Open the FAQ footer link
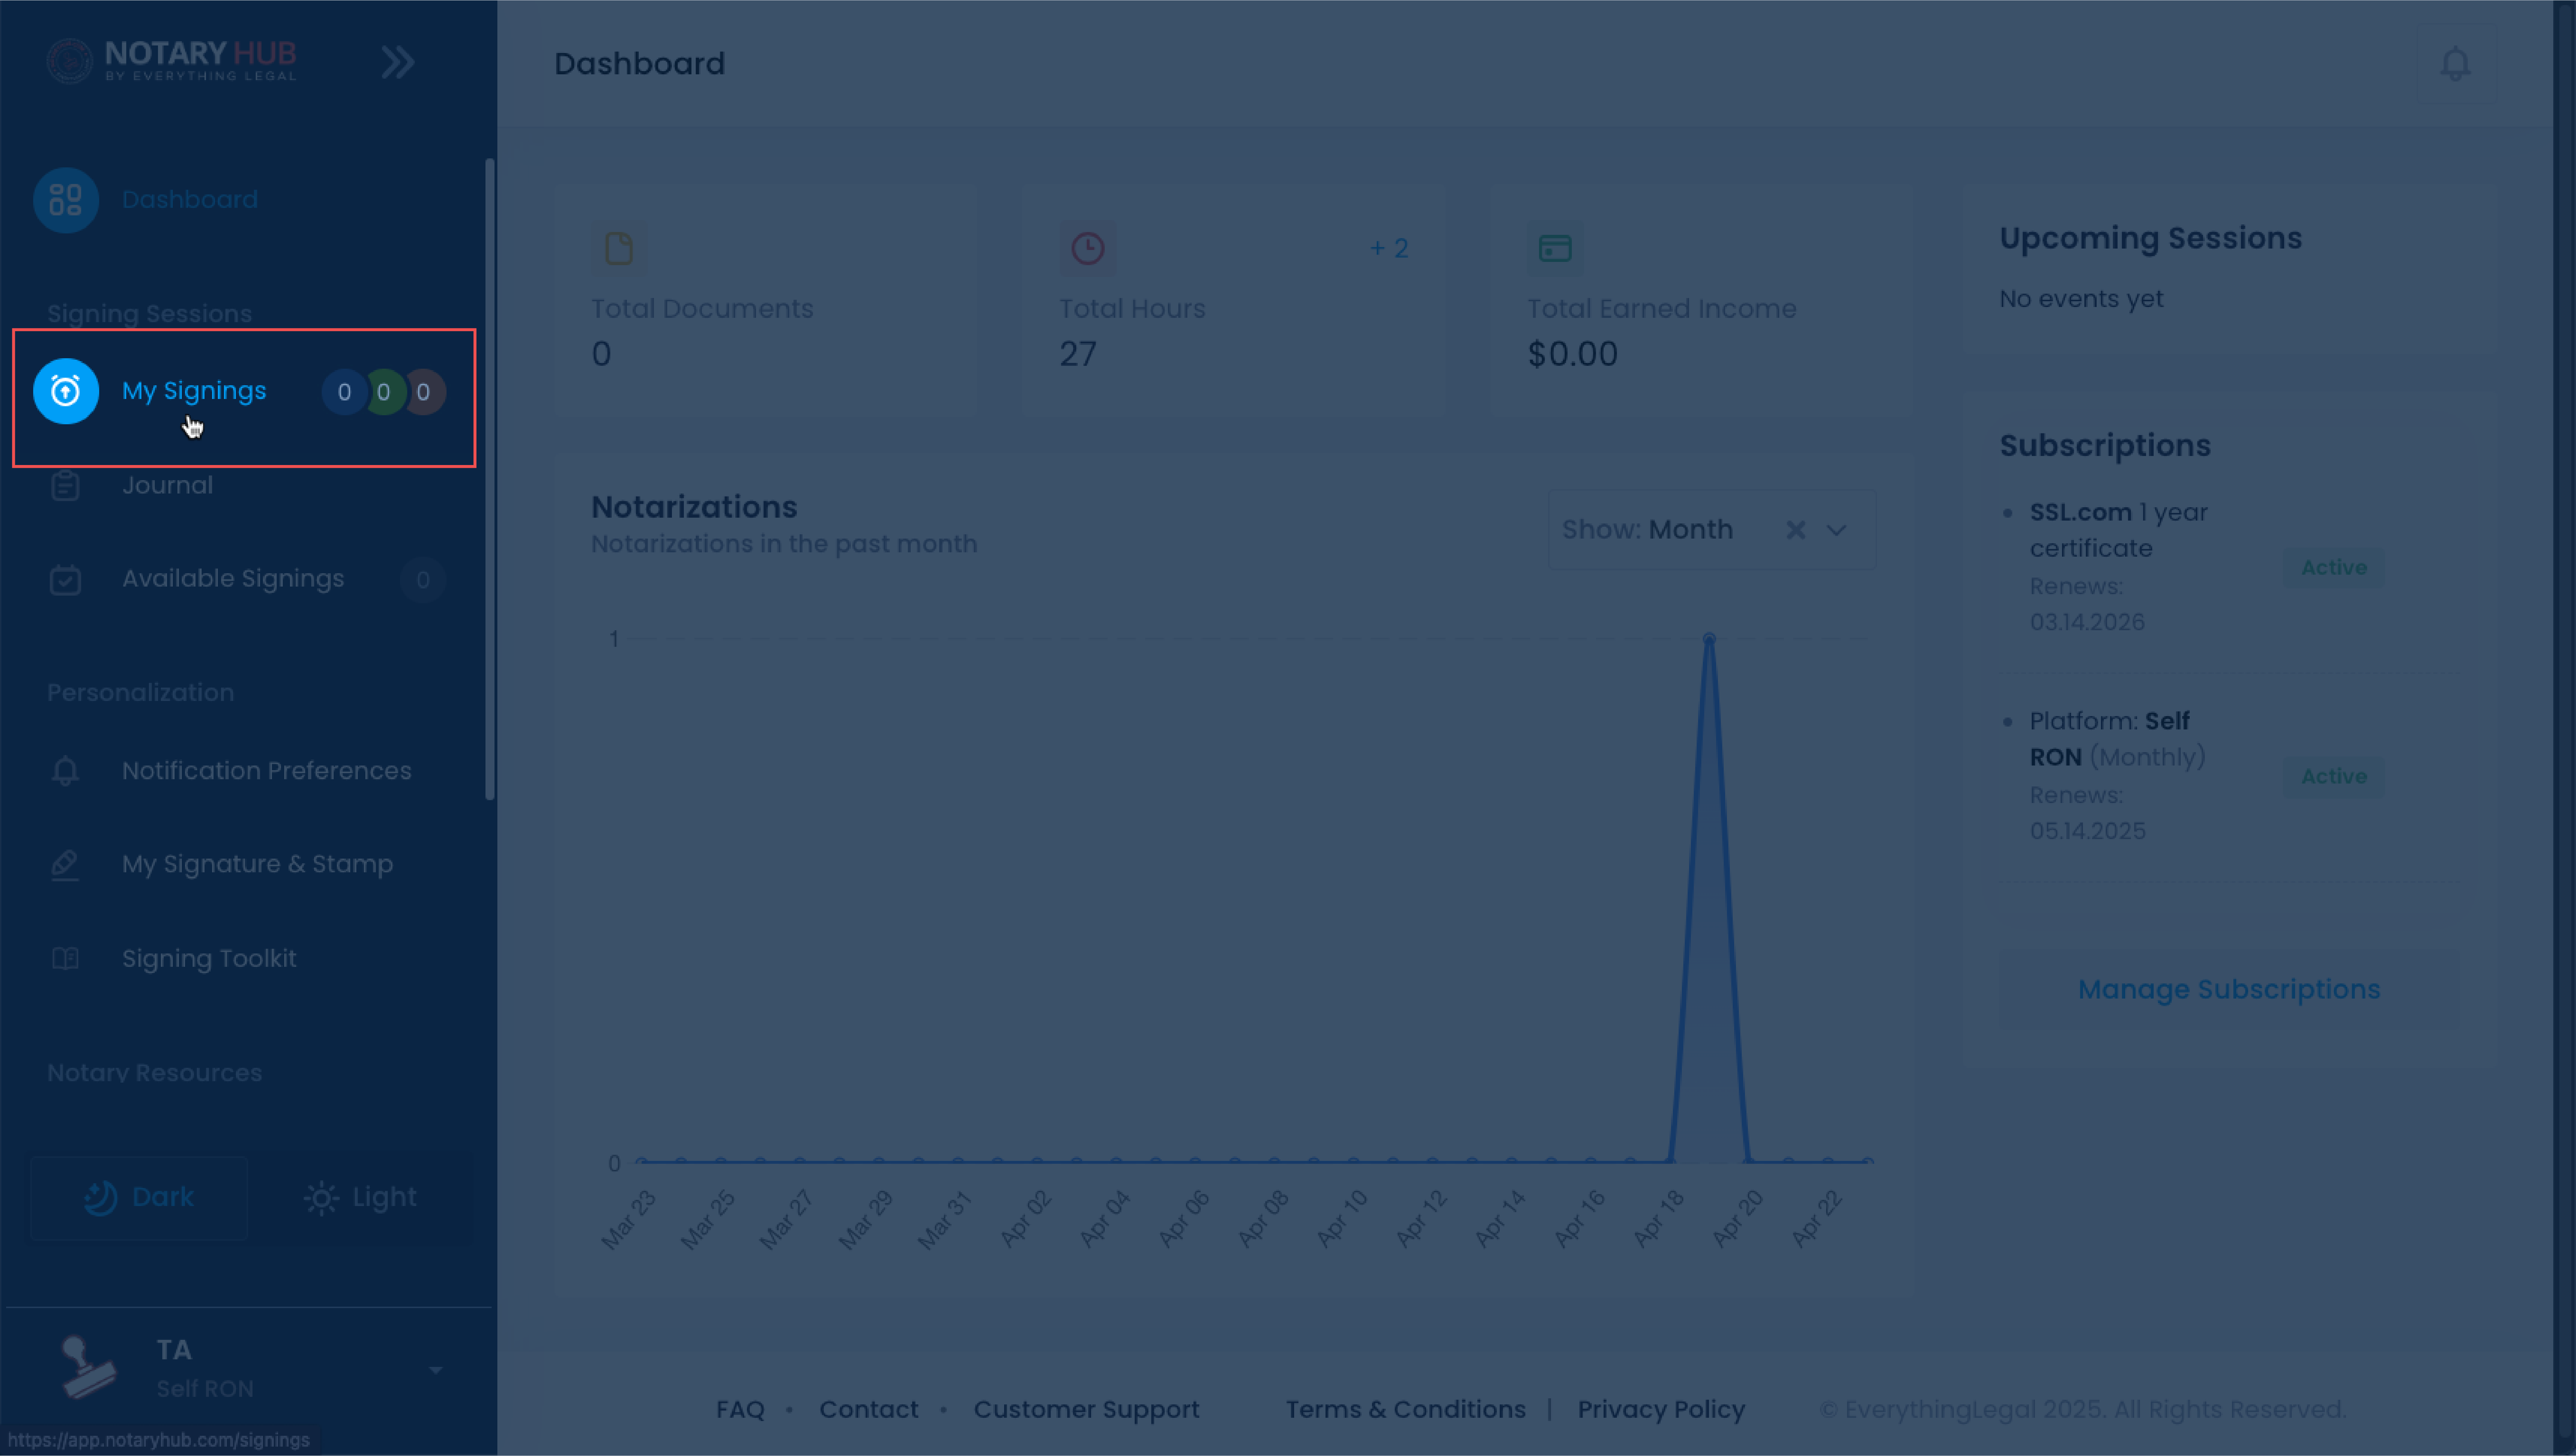This screenshot has height=1456, width=2576. (740, 1410)
